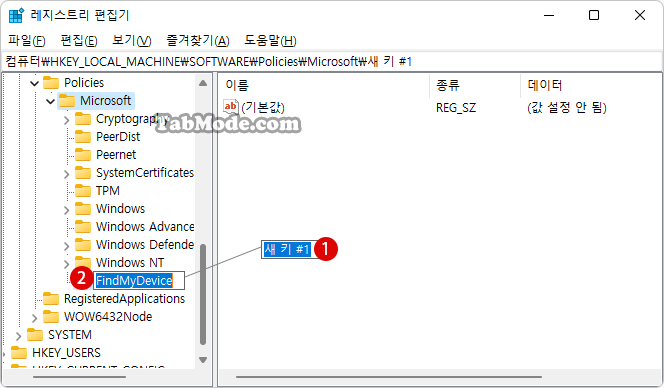Click the tree pane vertical scrollbar thumb
The height and width of the screenshot is (388, 664).
tap(203, 294)
